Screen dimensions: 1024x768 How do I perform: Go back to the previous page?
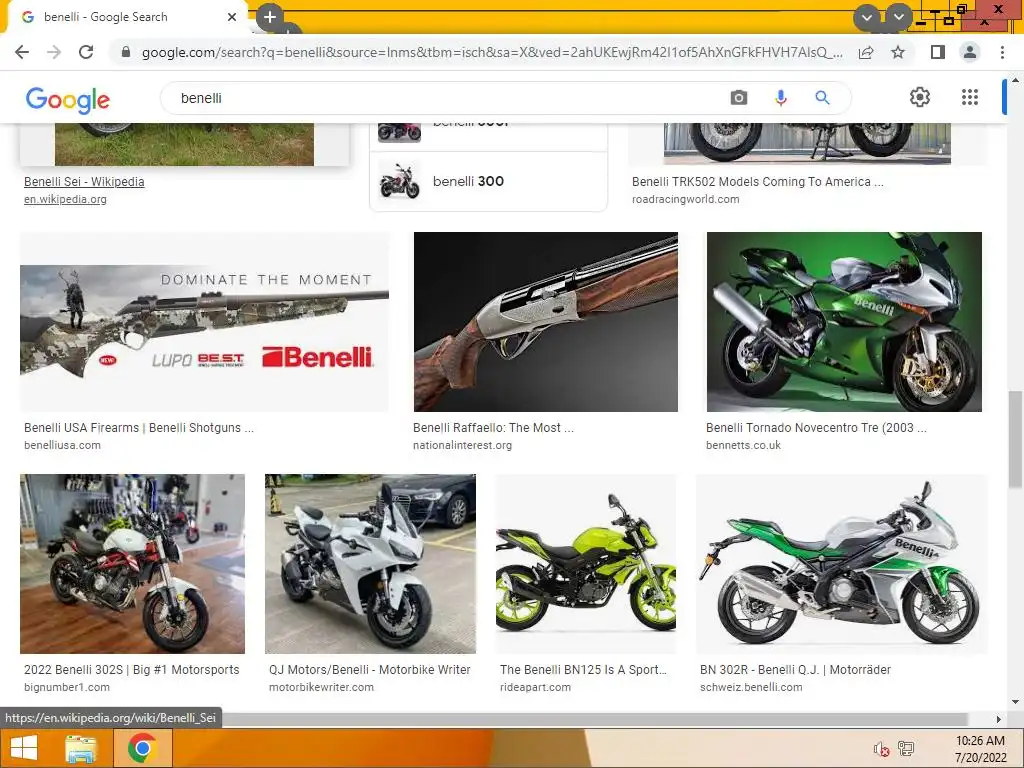22,52
